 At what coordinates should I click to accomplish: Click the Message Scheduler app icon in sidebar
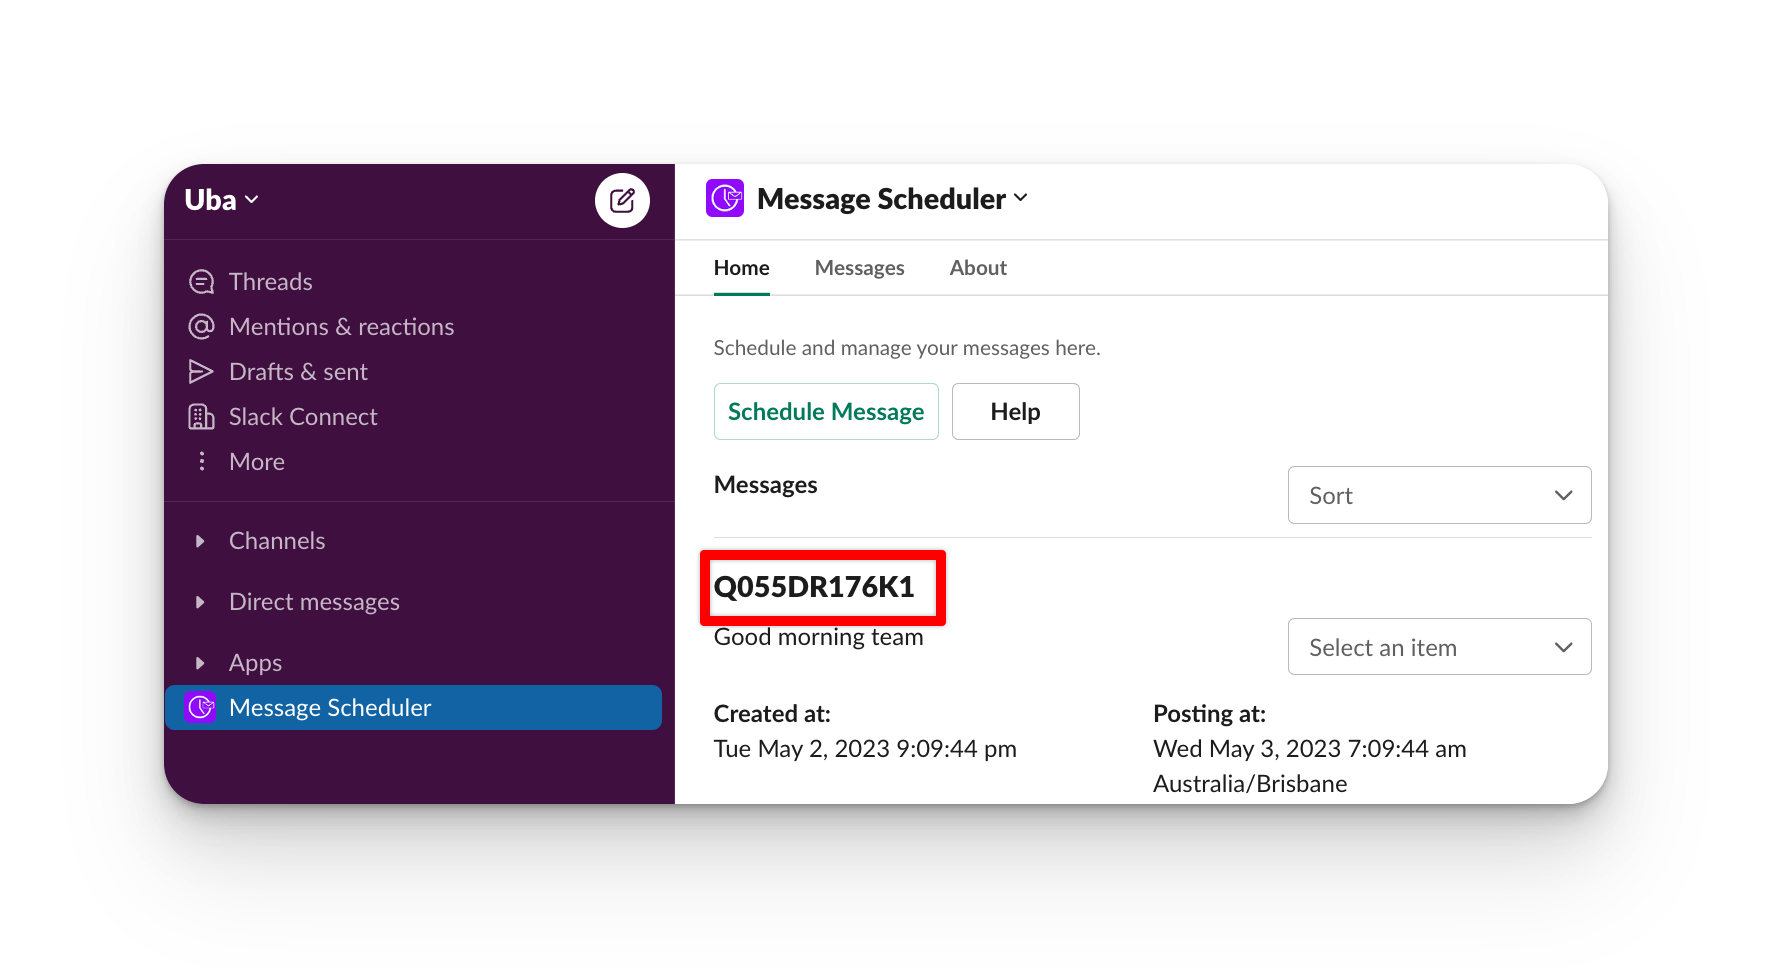click(x=201, y=707)
